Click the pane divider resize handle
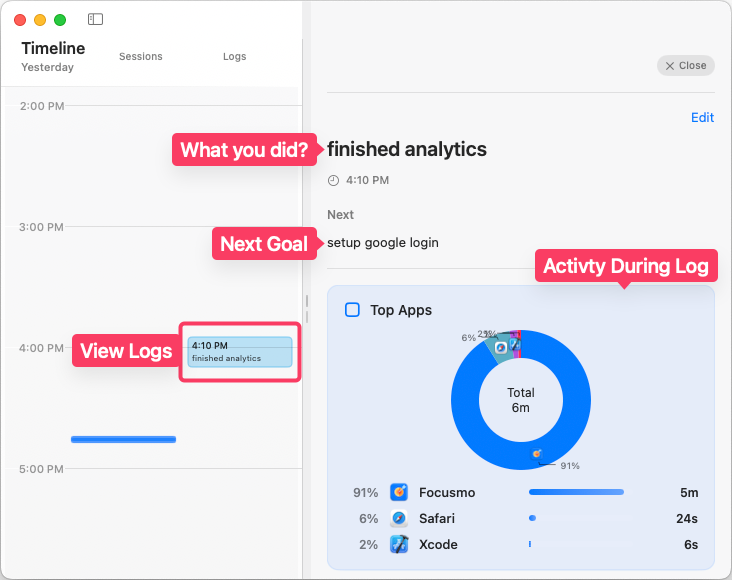The height and width of the screenshot is (580, 732). click(306, 309)
